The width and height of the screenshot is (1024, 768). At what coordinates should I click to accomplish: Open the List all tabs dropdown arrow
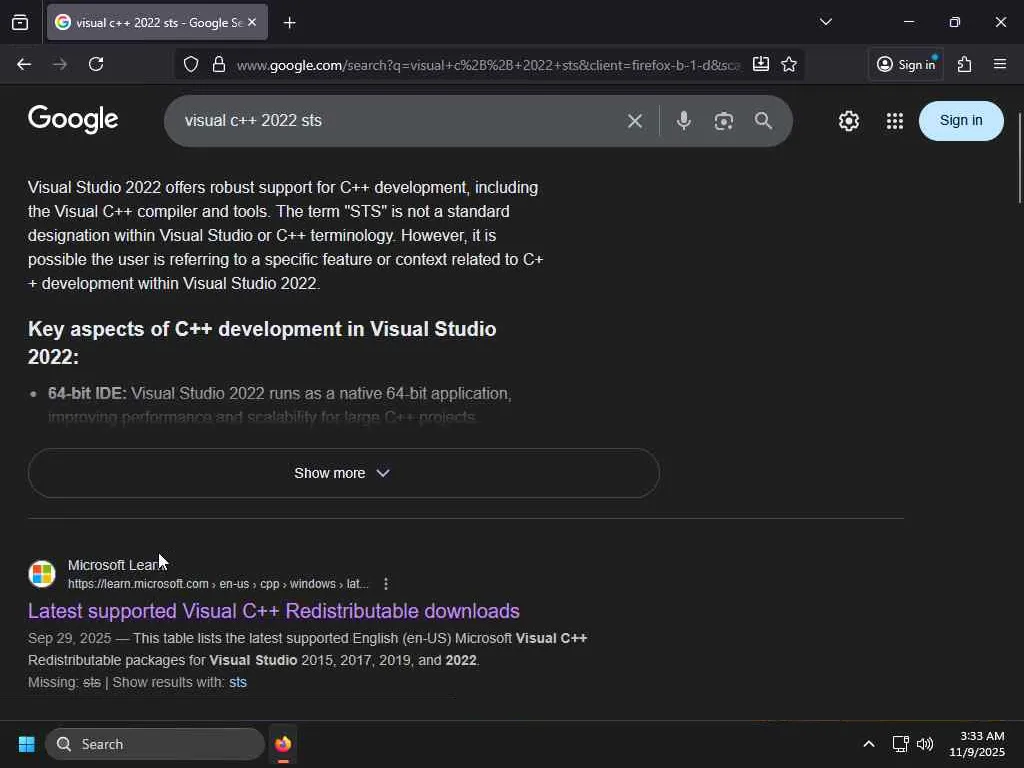tap(825, 22)
